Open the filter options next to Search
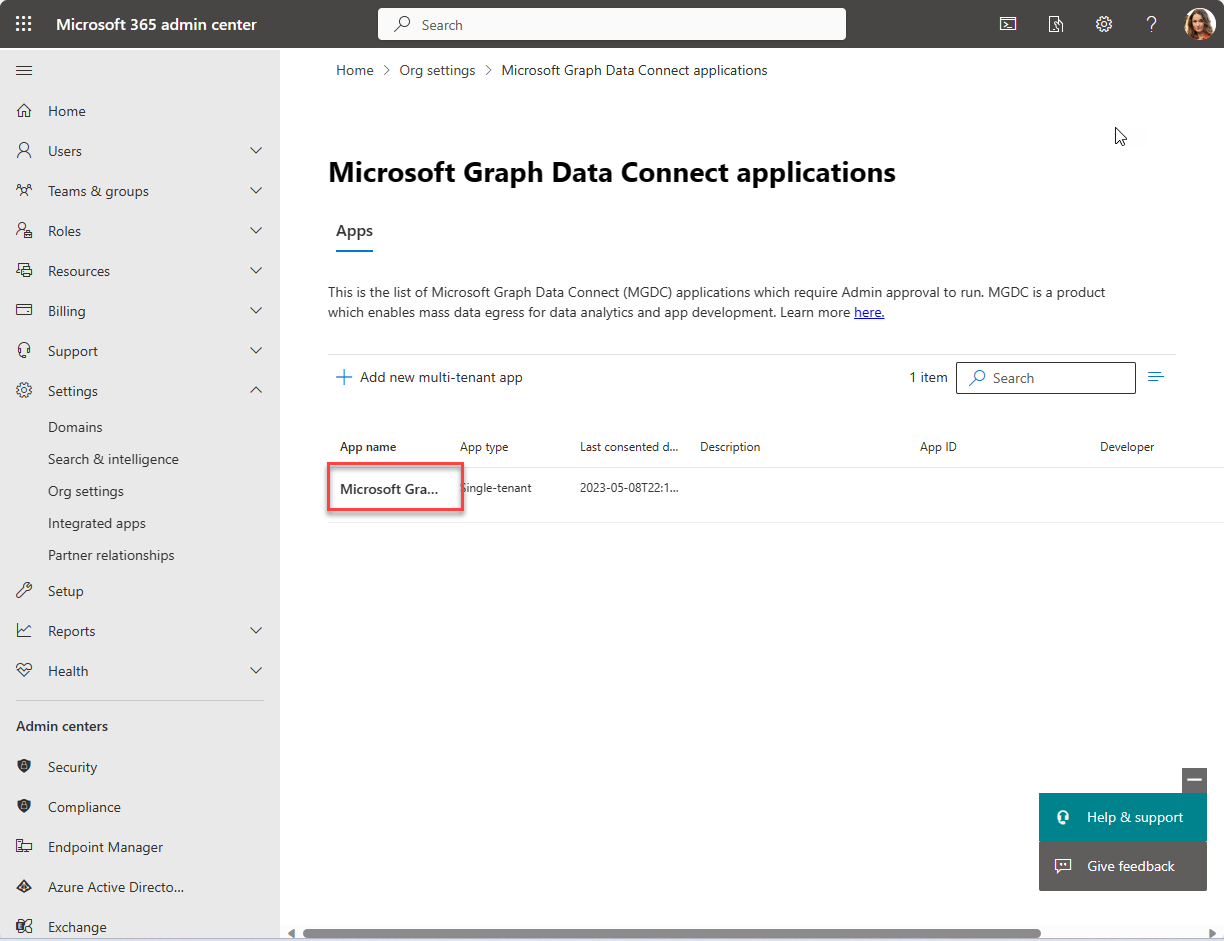The width and height of the screenshot is (1224, 941). [x=1156, y=377]
